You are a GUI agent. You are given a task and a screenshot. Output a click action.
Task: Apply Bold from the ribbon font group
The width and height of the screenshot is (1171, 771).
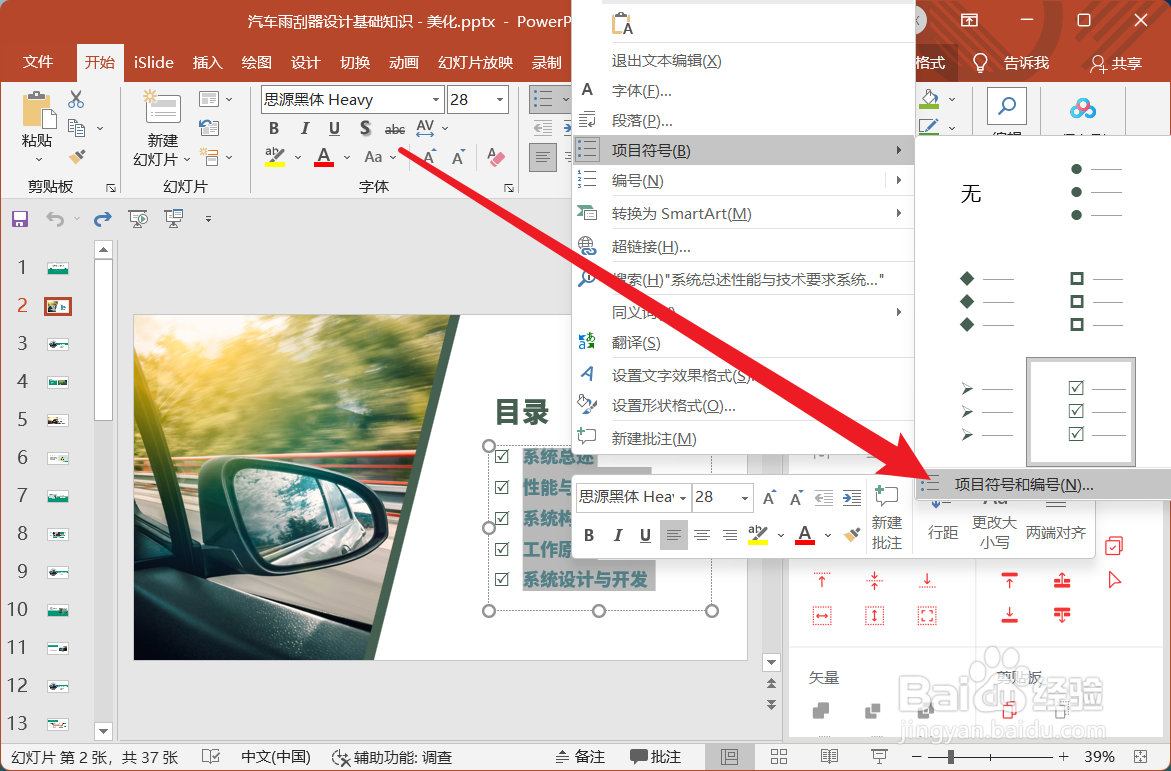[274, 128]
